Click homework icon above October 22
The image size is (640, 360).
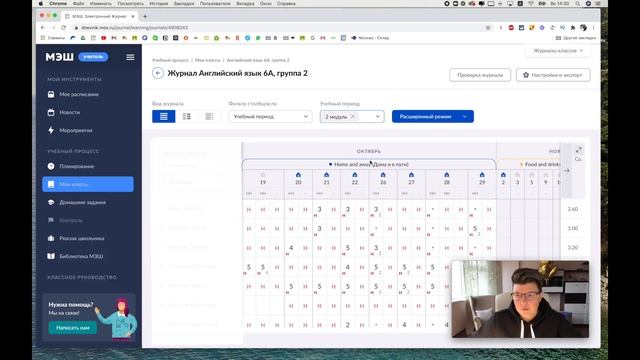click(355, 175)
